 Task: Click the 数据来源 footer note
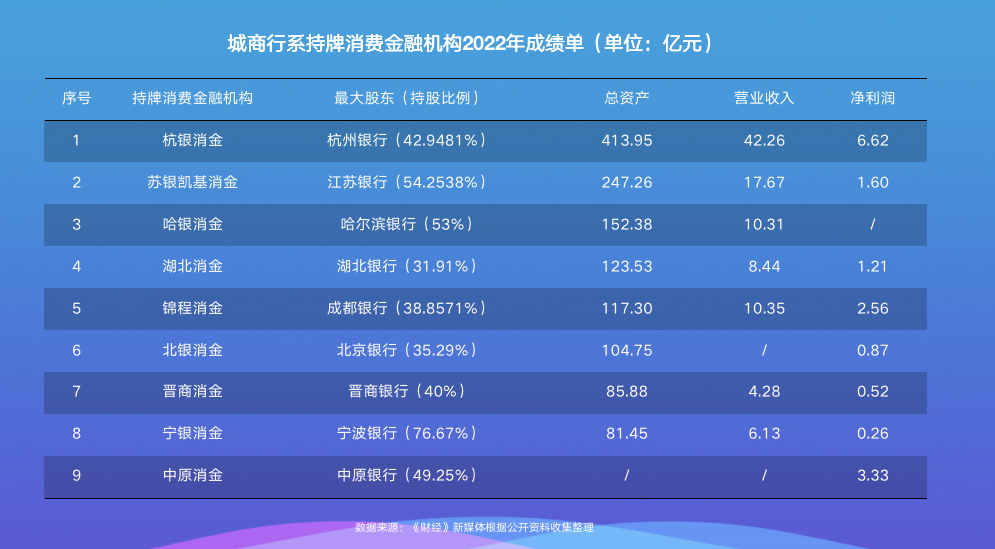coord(474,527)
